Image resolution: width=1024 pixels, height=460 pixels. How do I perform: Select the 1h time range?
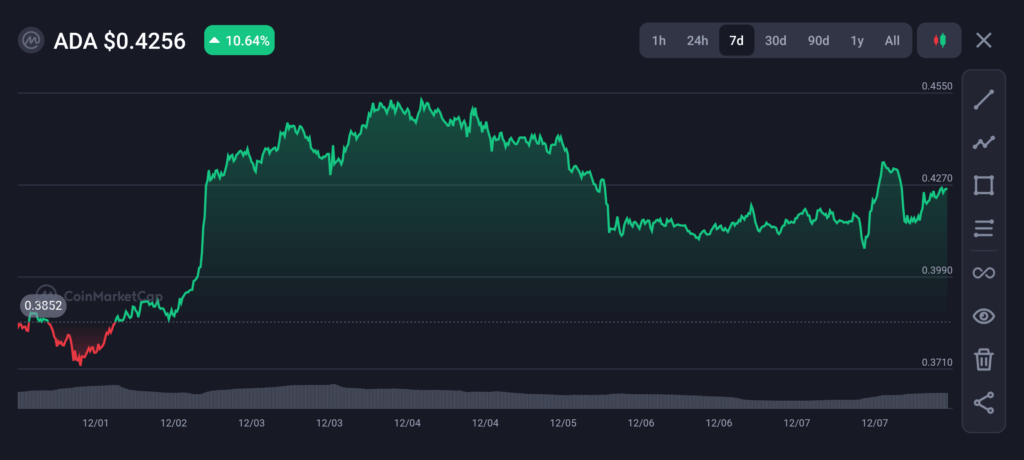pos(659,41)
